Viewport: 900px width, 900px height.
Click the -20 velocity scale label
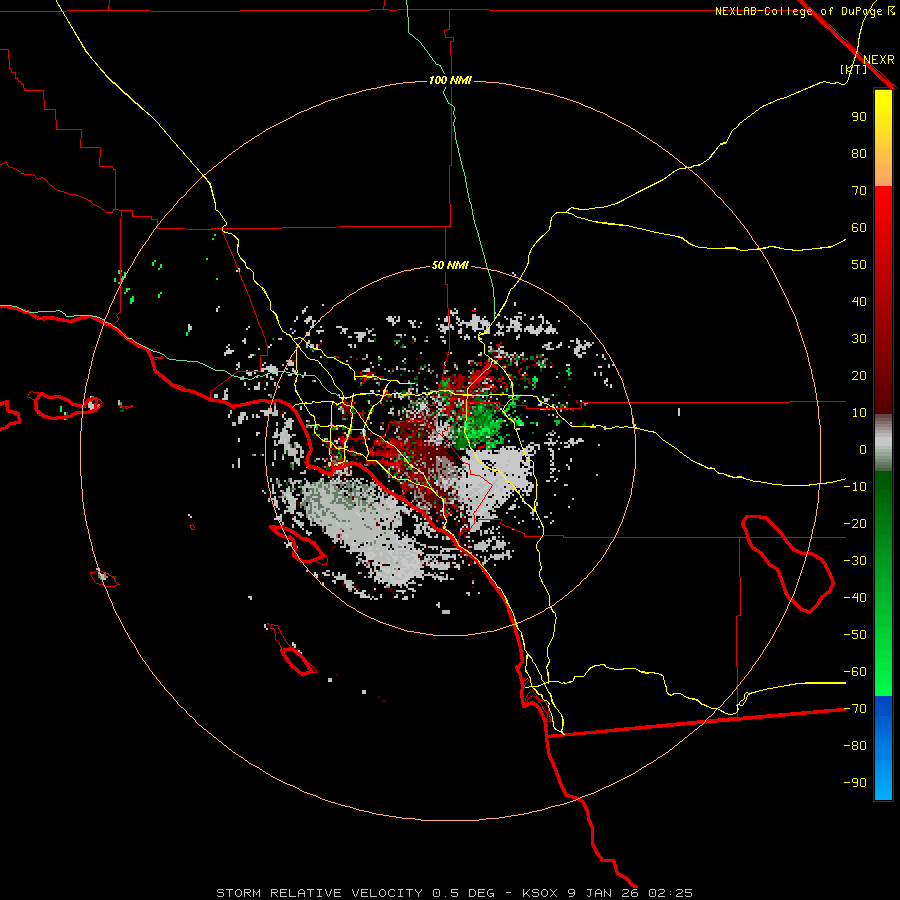(x=855, y=523)
